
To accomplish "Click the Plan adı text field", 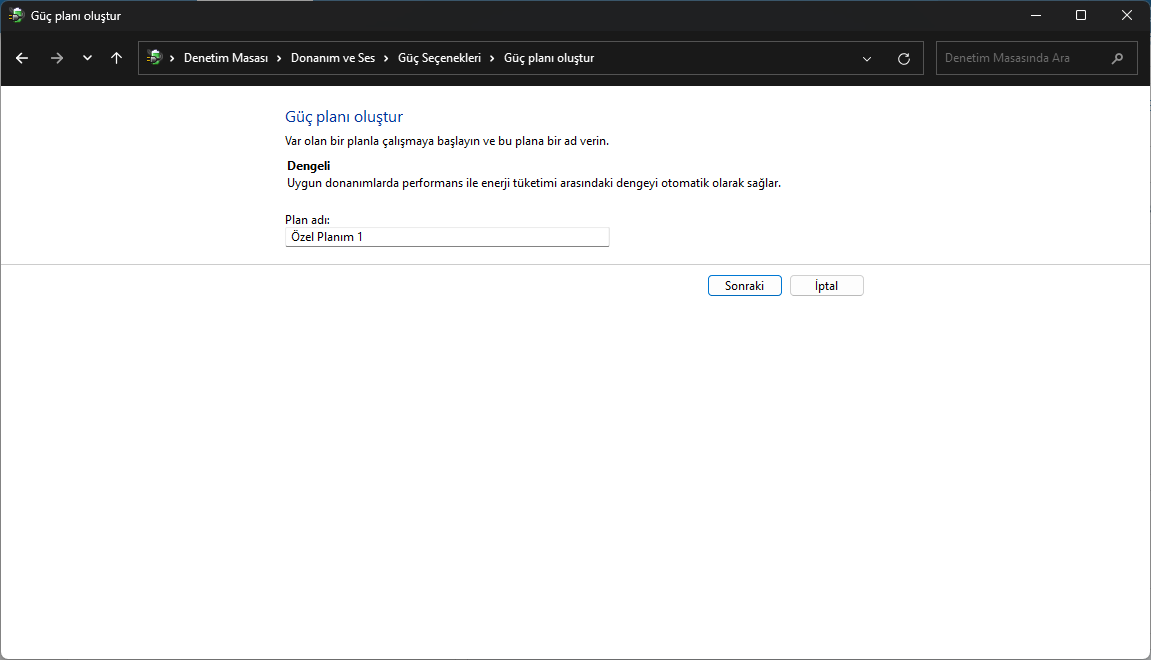I will (447, 236).
